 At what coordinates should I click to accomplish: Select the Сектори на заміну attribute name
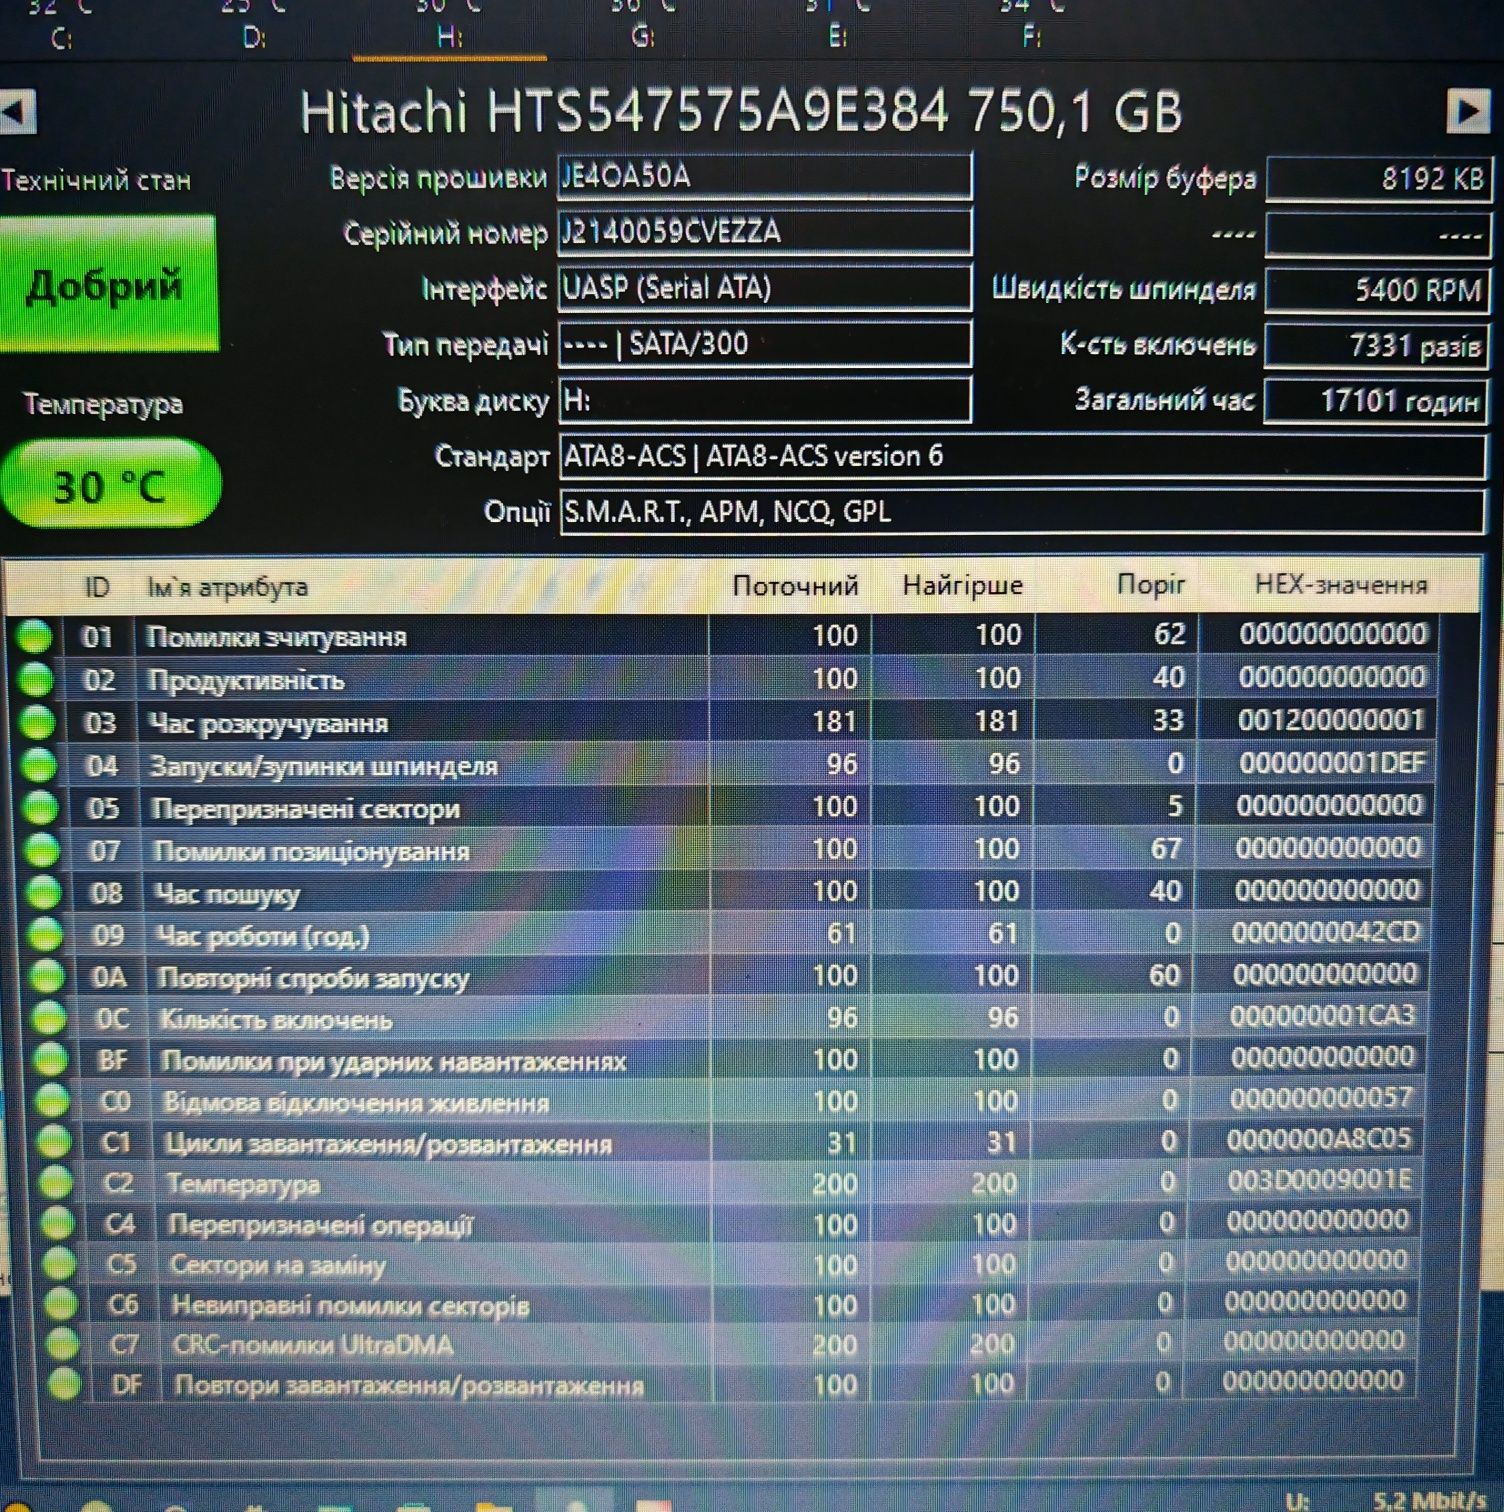pyautogui.click(x=278, y=1265)
